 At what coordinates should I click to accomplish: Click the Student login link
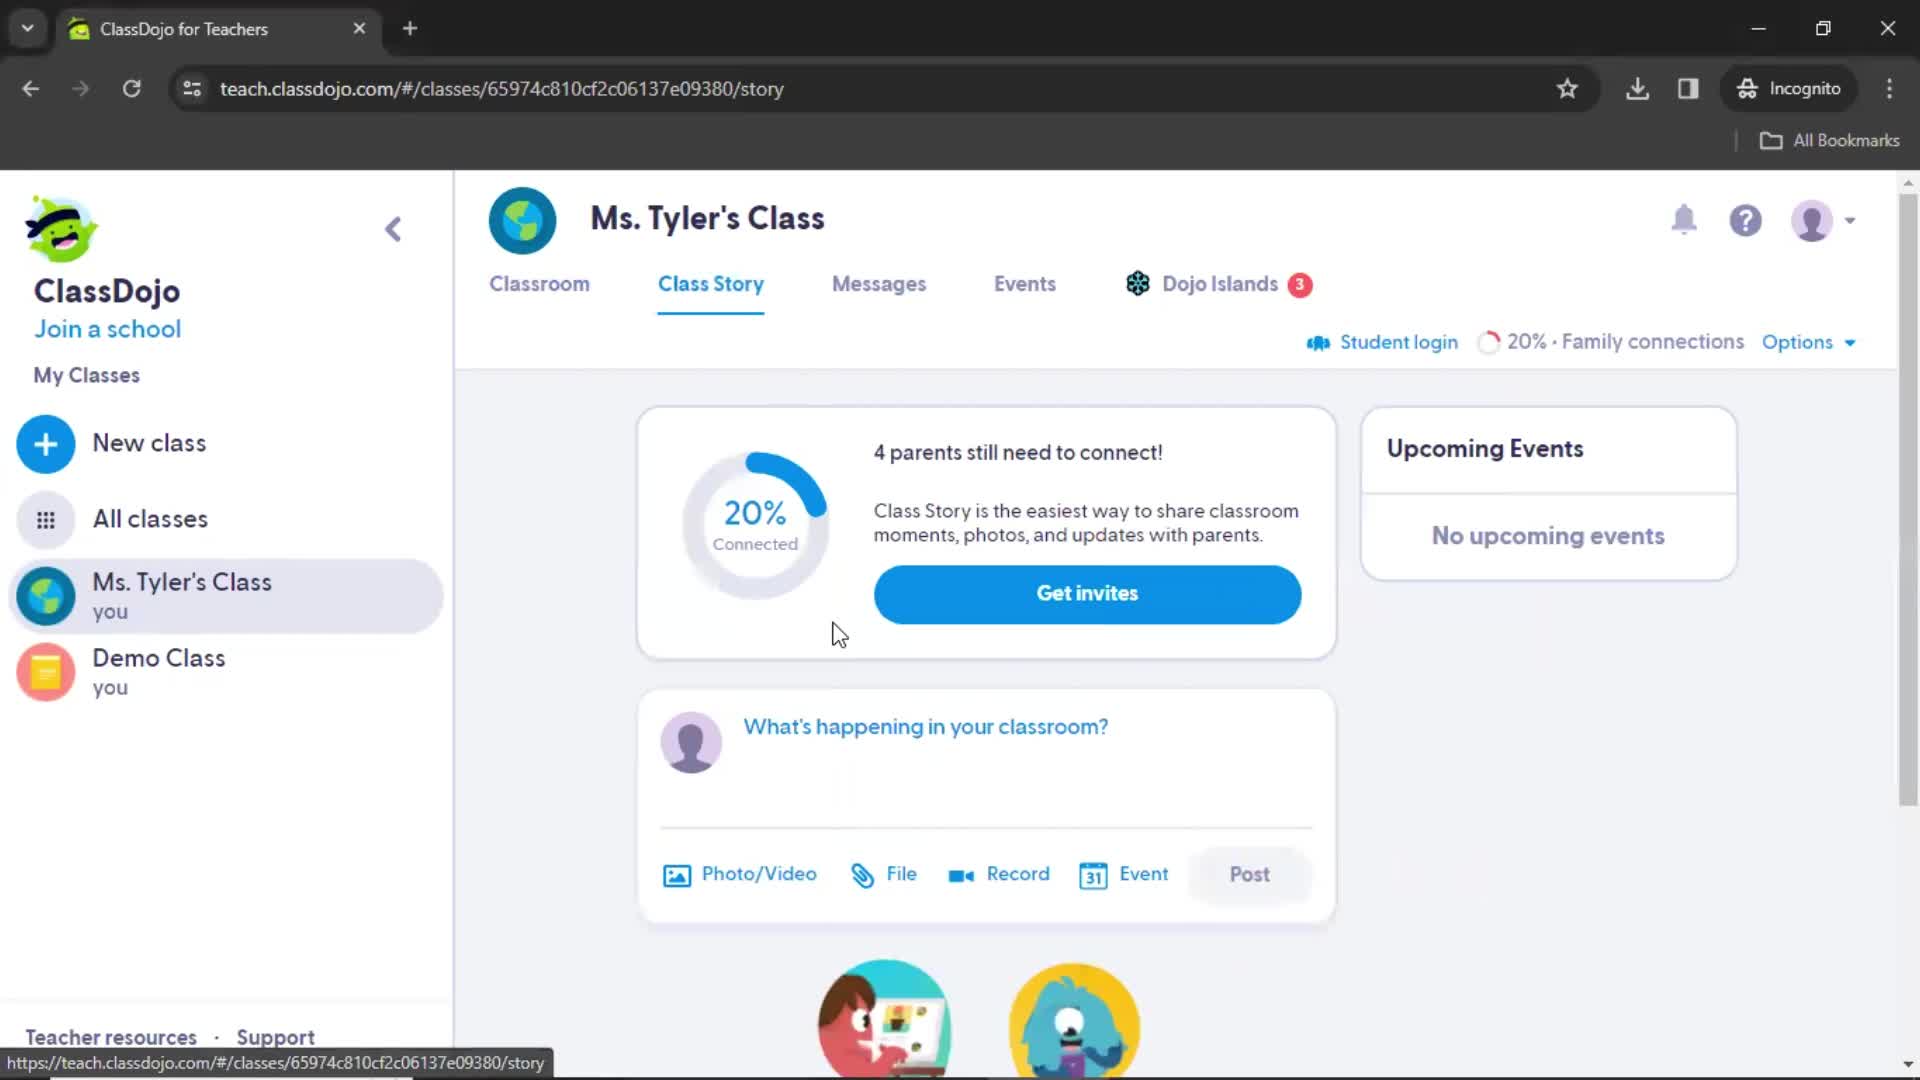[1382, 343]
